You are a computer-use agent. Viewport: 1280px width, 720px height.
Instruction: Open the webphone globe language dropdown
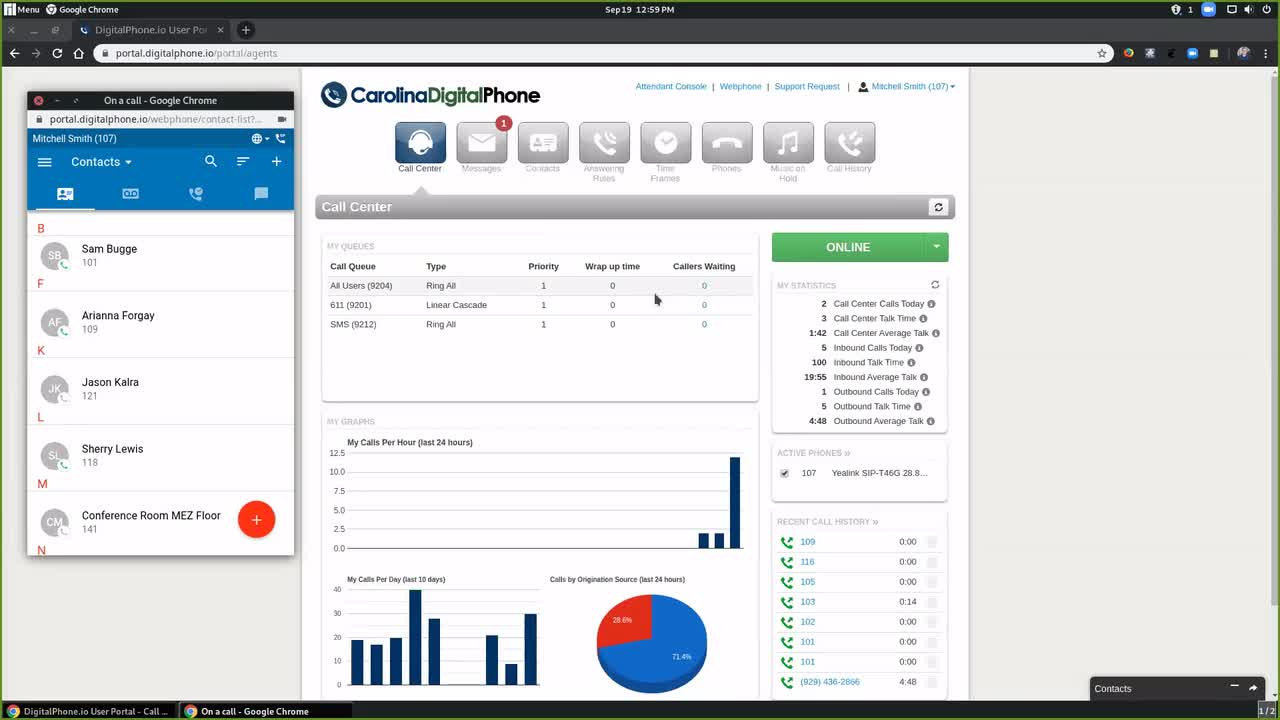click(260, 139)
